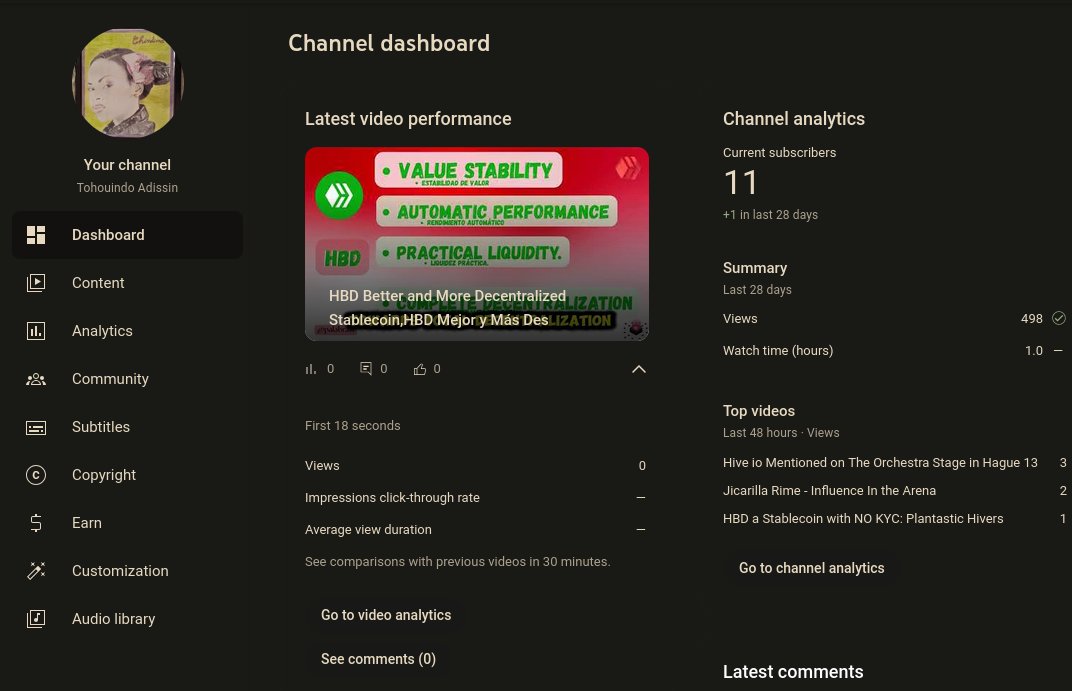Click the First 18 seconds text
This screenshot has height=691, width=1072.
click(353, 426)
